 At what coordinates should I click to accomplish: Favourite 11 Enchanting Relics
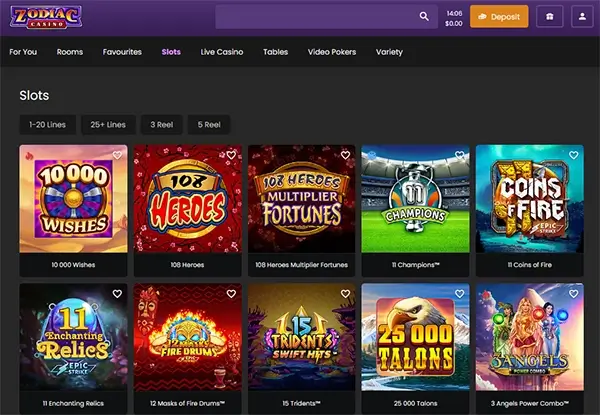click(x=117, y=293)
